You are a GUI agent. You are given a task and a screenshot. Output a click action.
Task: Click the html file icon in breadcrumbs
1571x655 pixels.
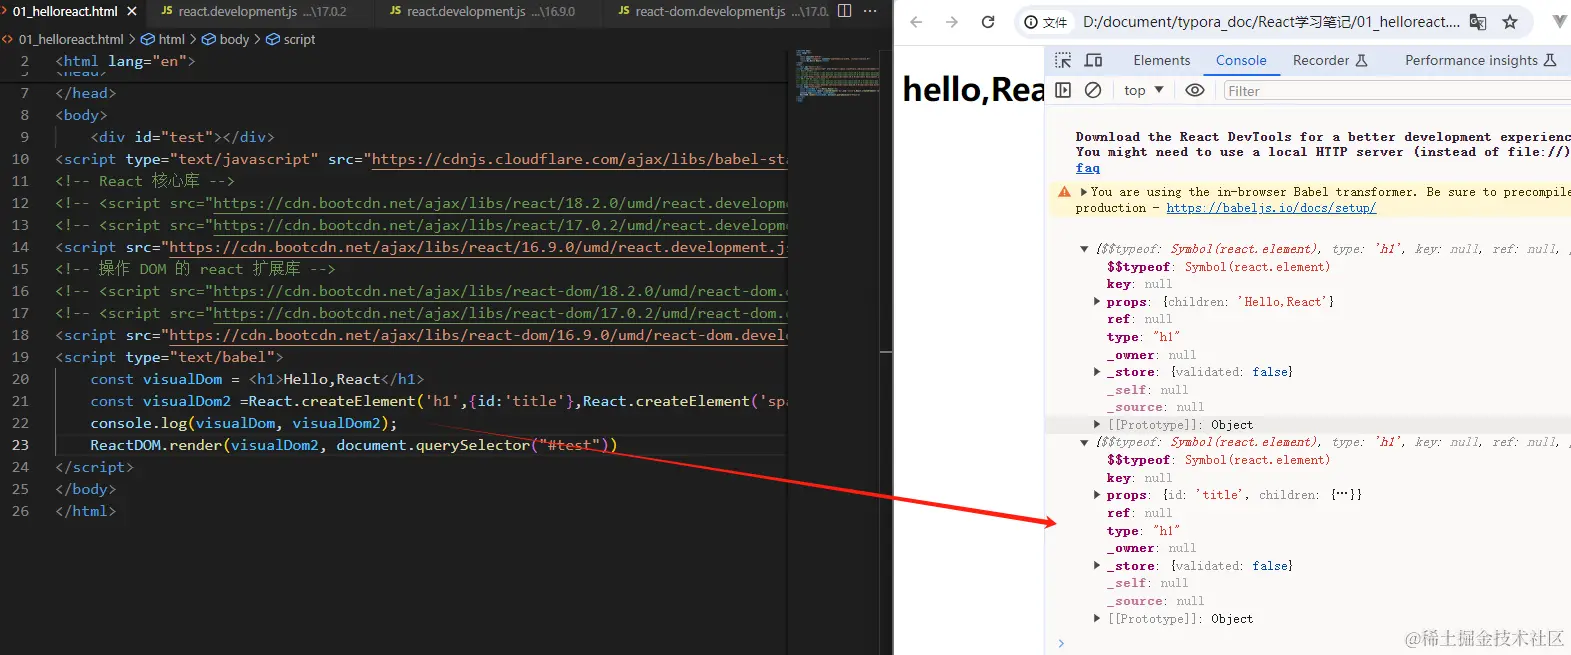tap(8, 39)
